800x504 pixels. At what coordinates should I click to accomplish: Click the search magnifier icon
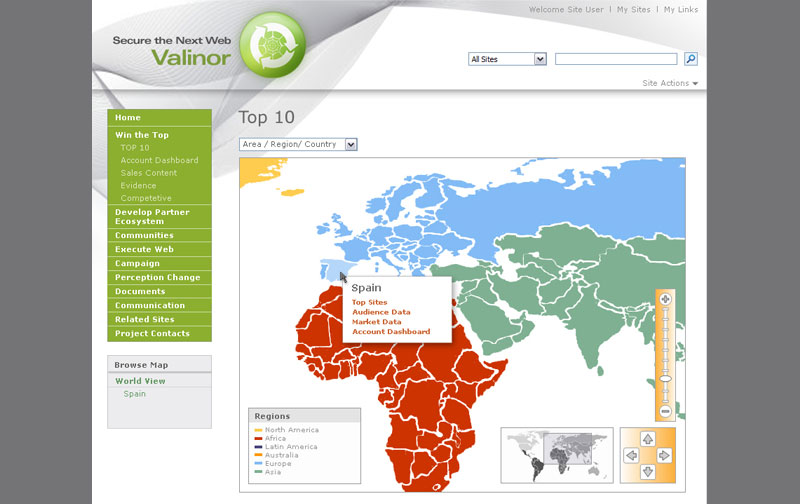pos(690,59)
